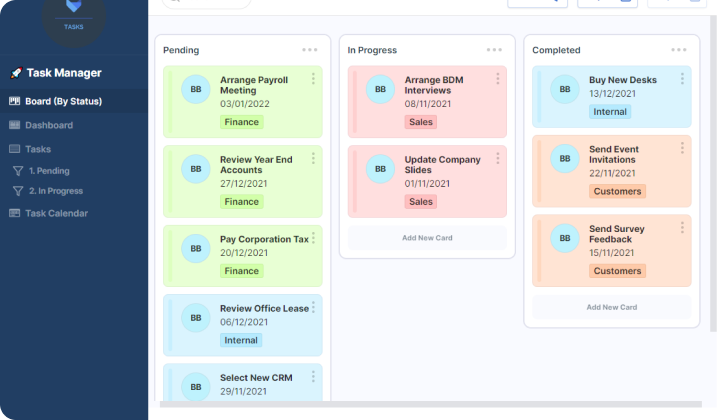Click the filter icon next to 1. Pending

17,171
